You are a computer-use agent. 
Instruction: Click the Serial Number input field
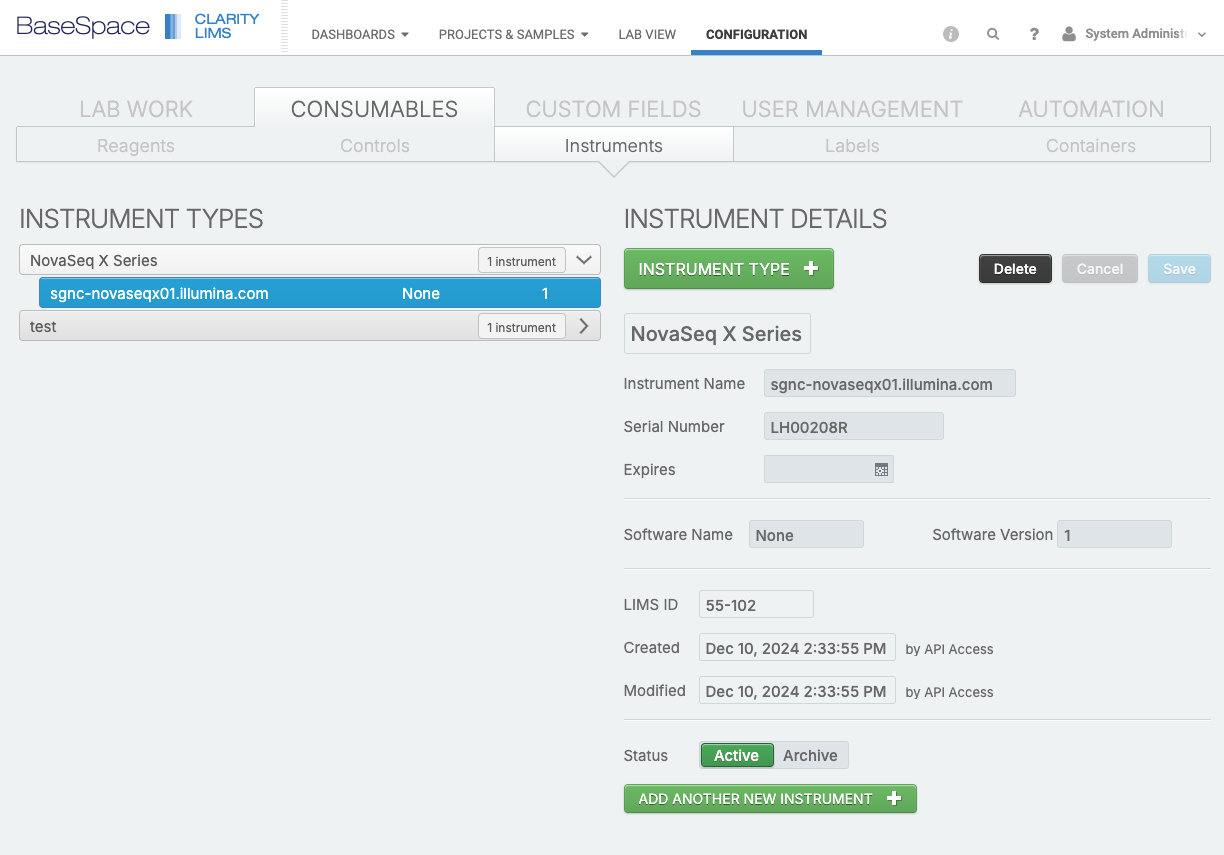pos(853,427)
